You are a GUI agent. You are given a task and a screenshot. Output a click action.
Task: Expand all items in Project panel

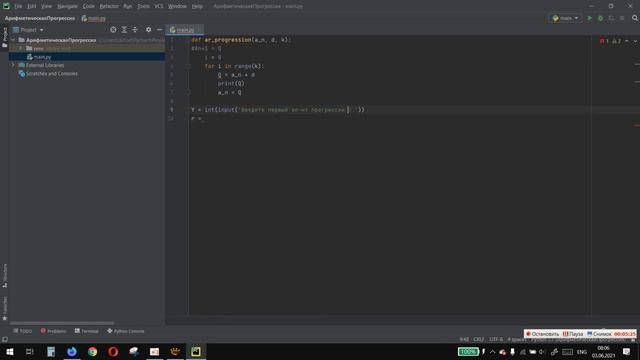tap(124, 30)
